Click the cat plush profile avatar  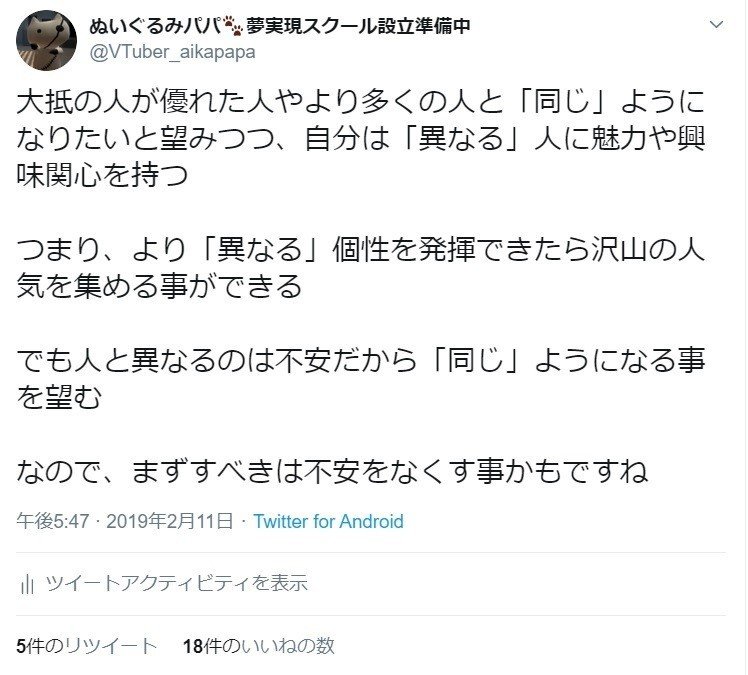(46, 41)
